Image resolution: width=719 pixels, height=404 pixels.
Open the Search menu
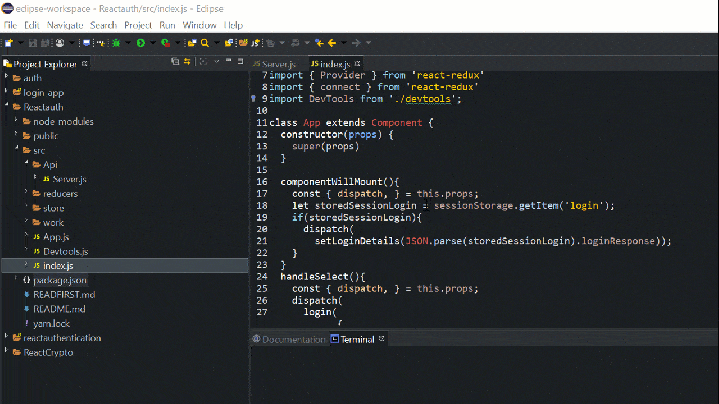103,25
